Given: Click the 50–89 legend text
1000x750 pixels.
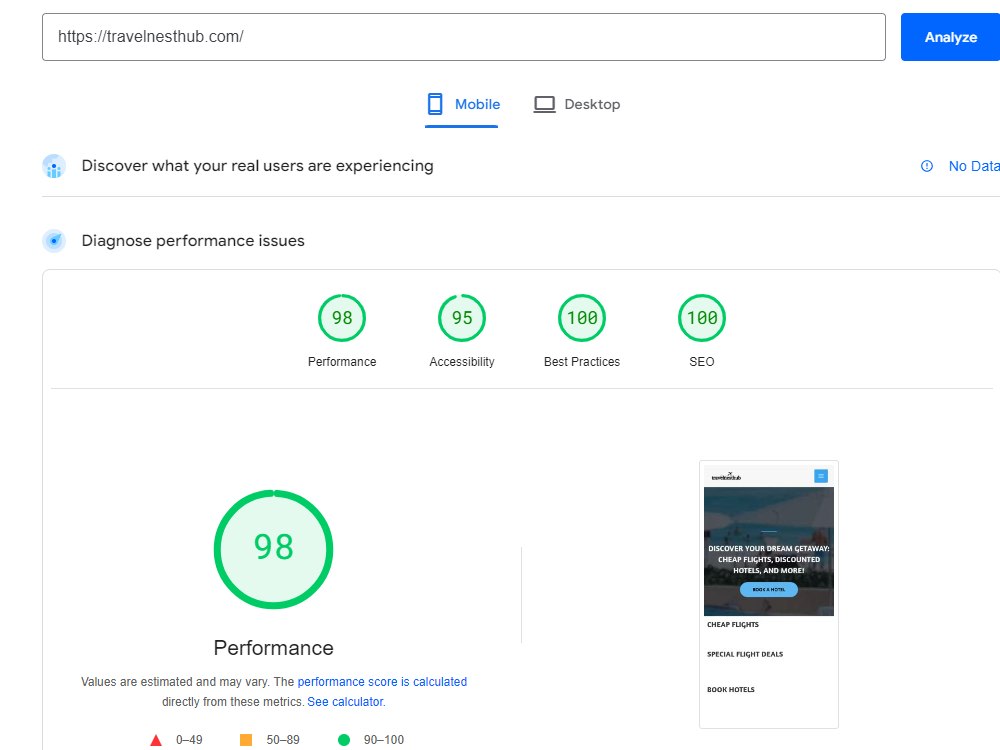Looking at the screenshot, I should click(283, 740).
